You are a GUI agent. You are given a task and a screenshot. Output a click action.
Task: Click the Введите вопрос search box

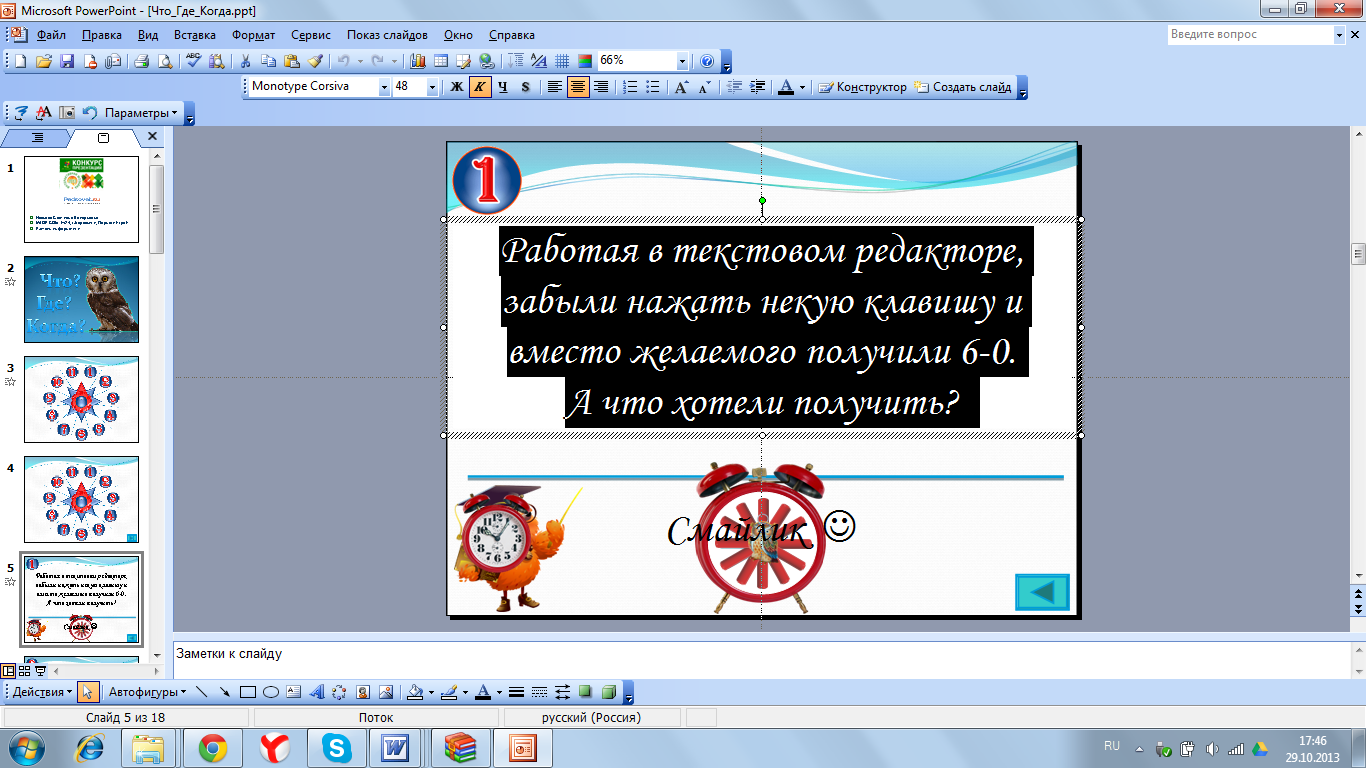(1250, 35)
